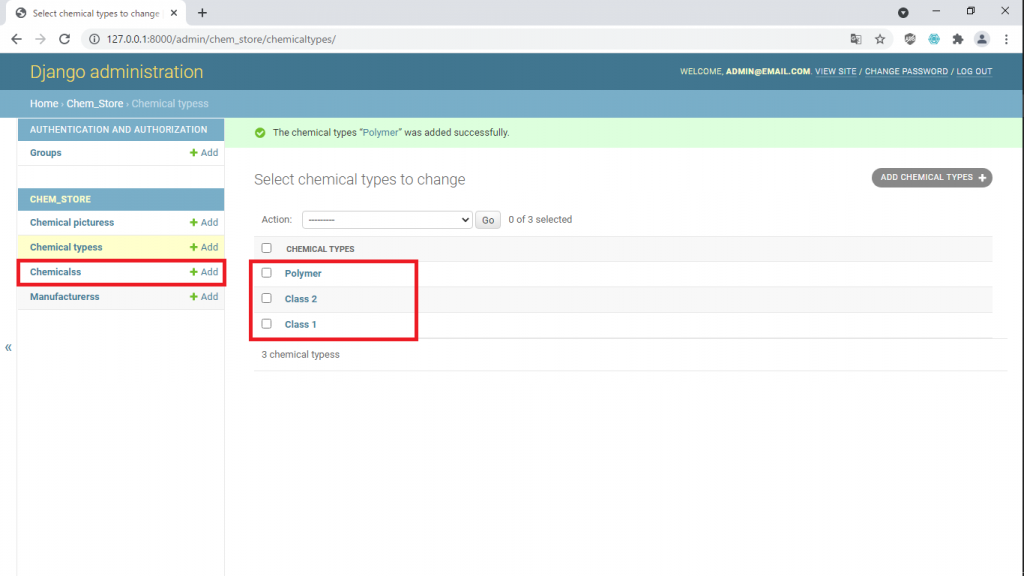Open the Class 1 entry
Screen dimensions: 1024x576
pos(300,324)
